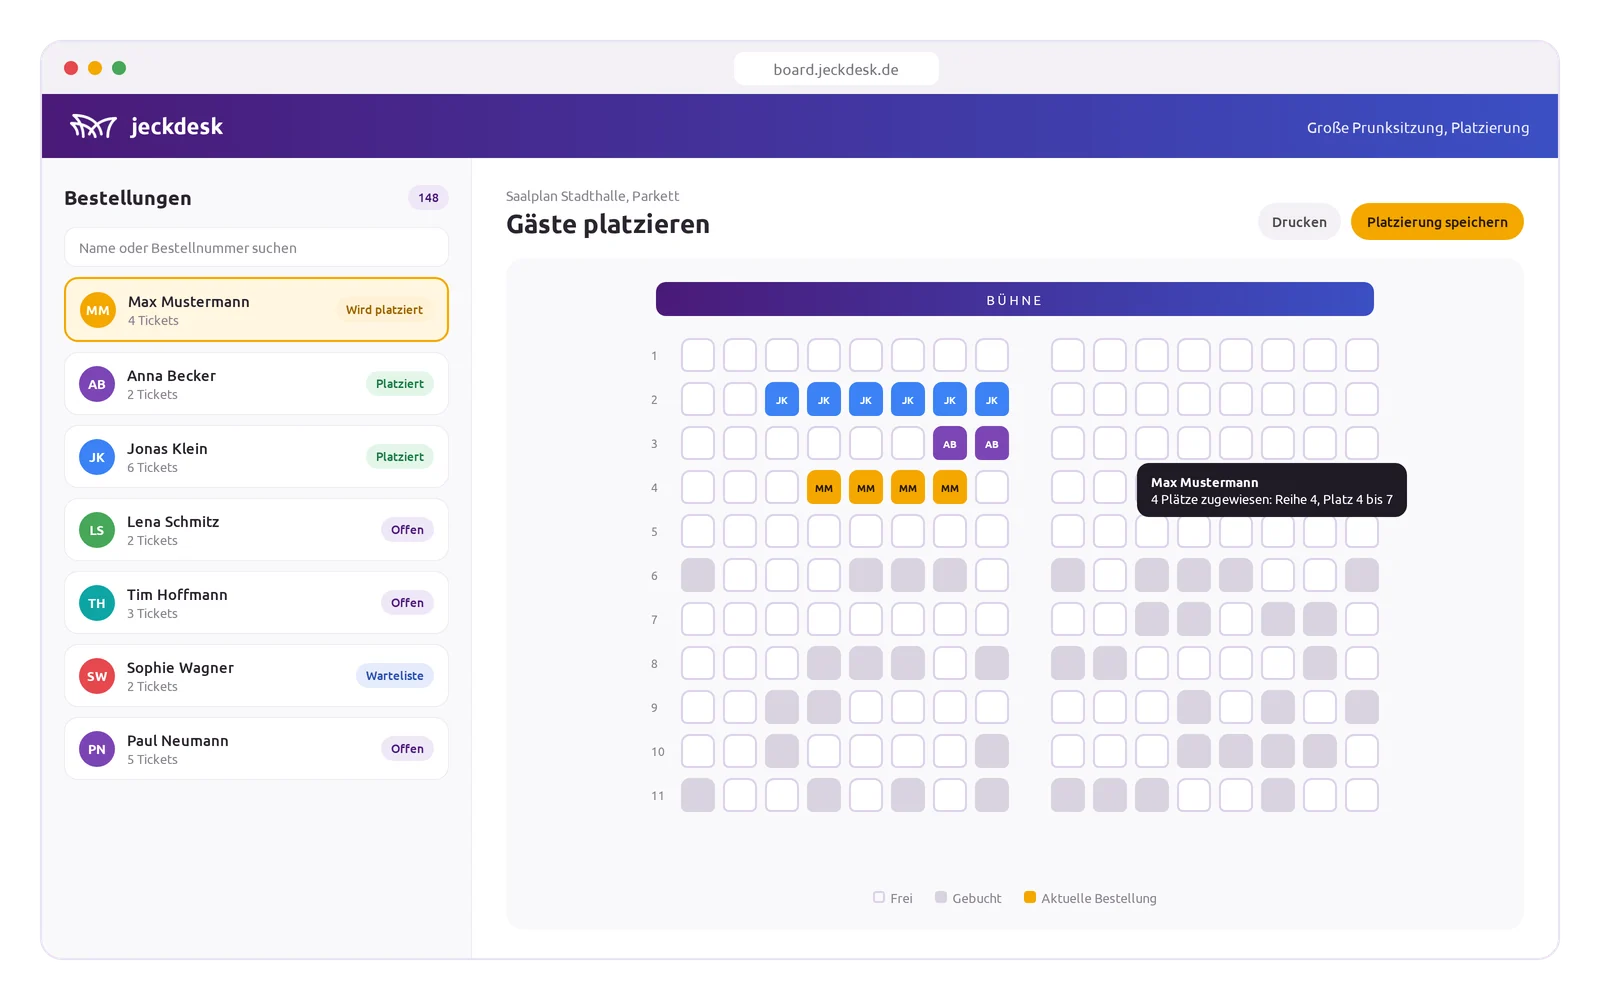Click the jeckdesk logo icon
The width and height of the screenshot is (1600, 1000).
click(x=93, y=126)
